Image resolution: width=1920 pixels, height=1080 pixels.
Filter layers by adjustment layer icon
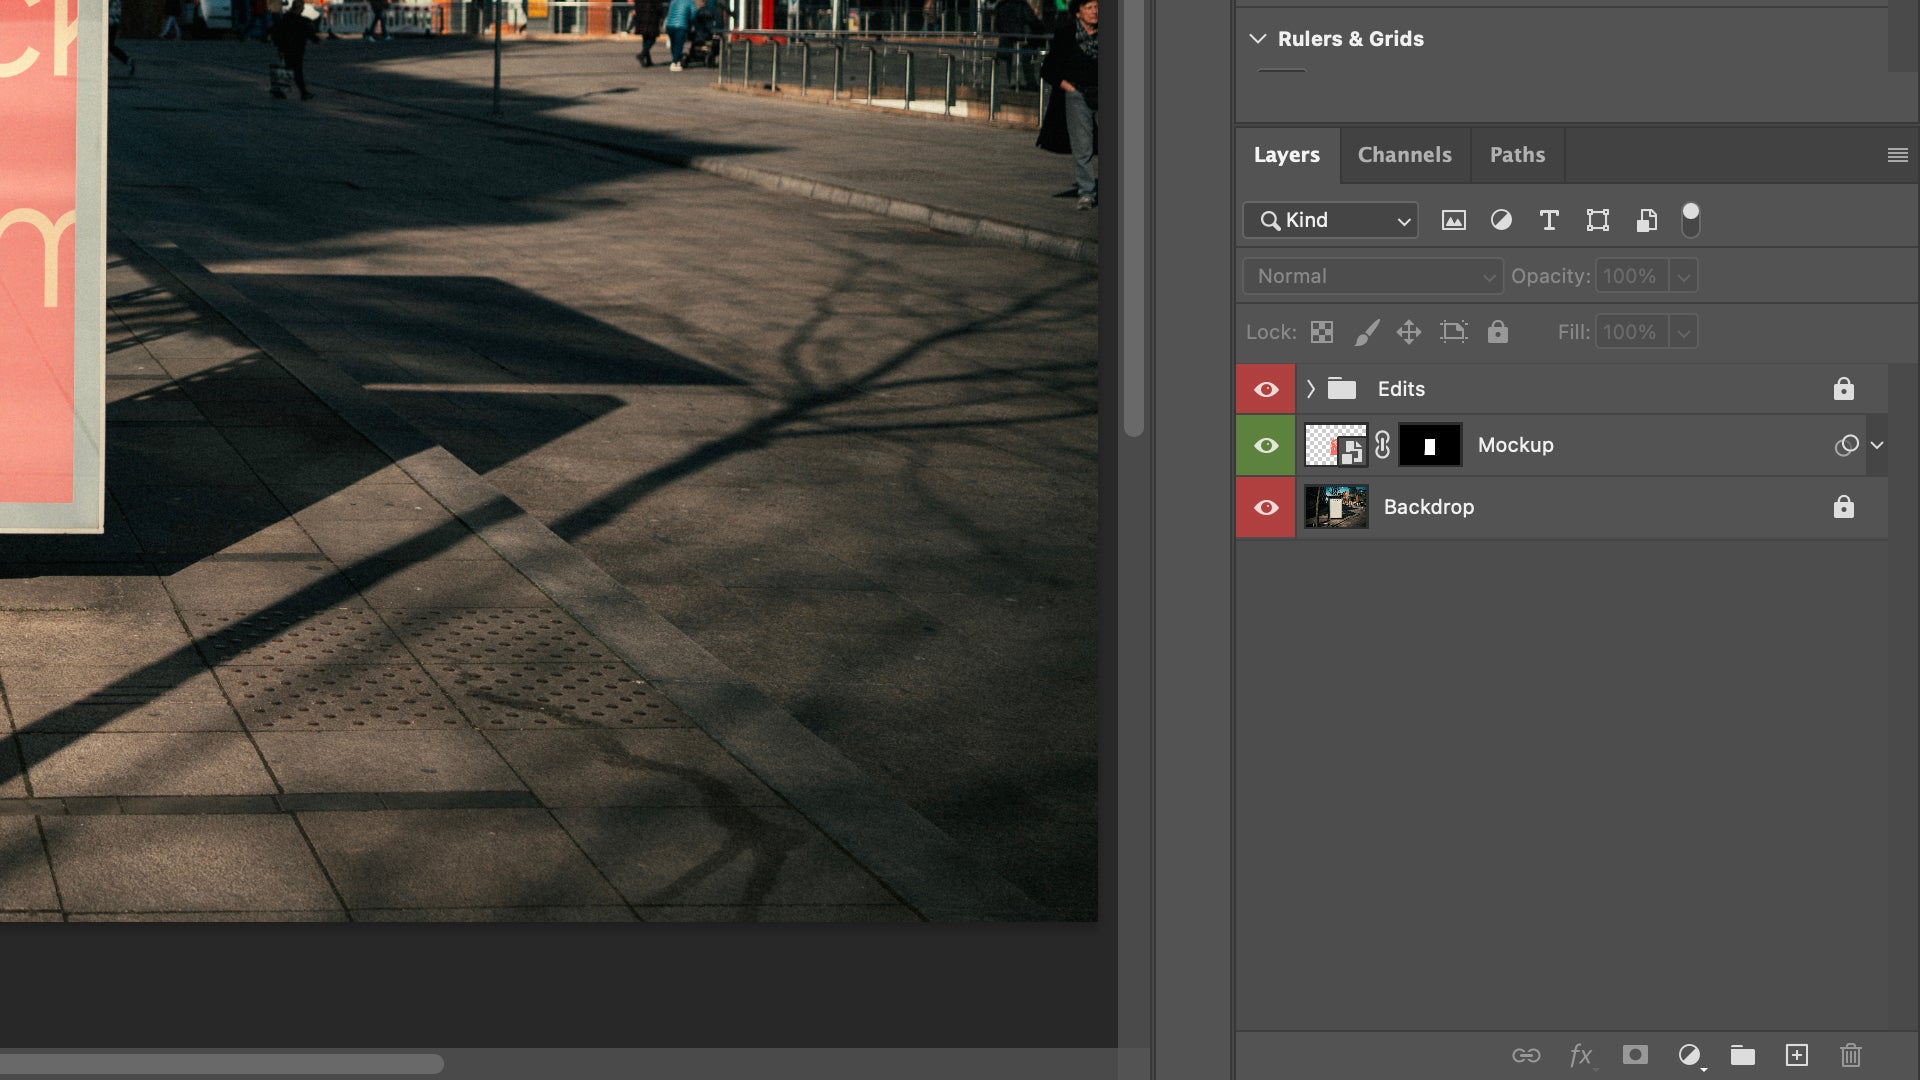(x=1501, y=220)
